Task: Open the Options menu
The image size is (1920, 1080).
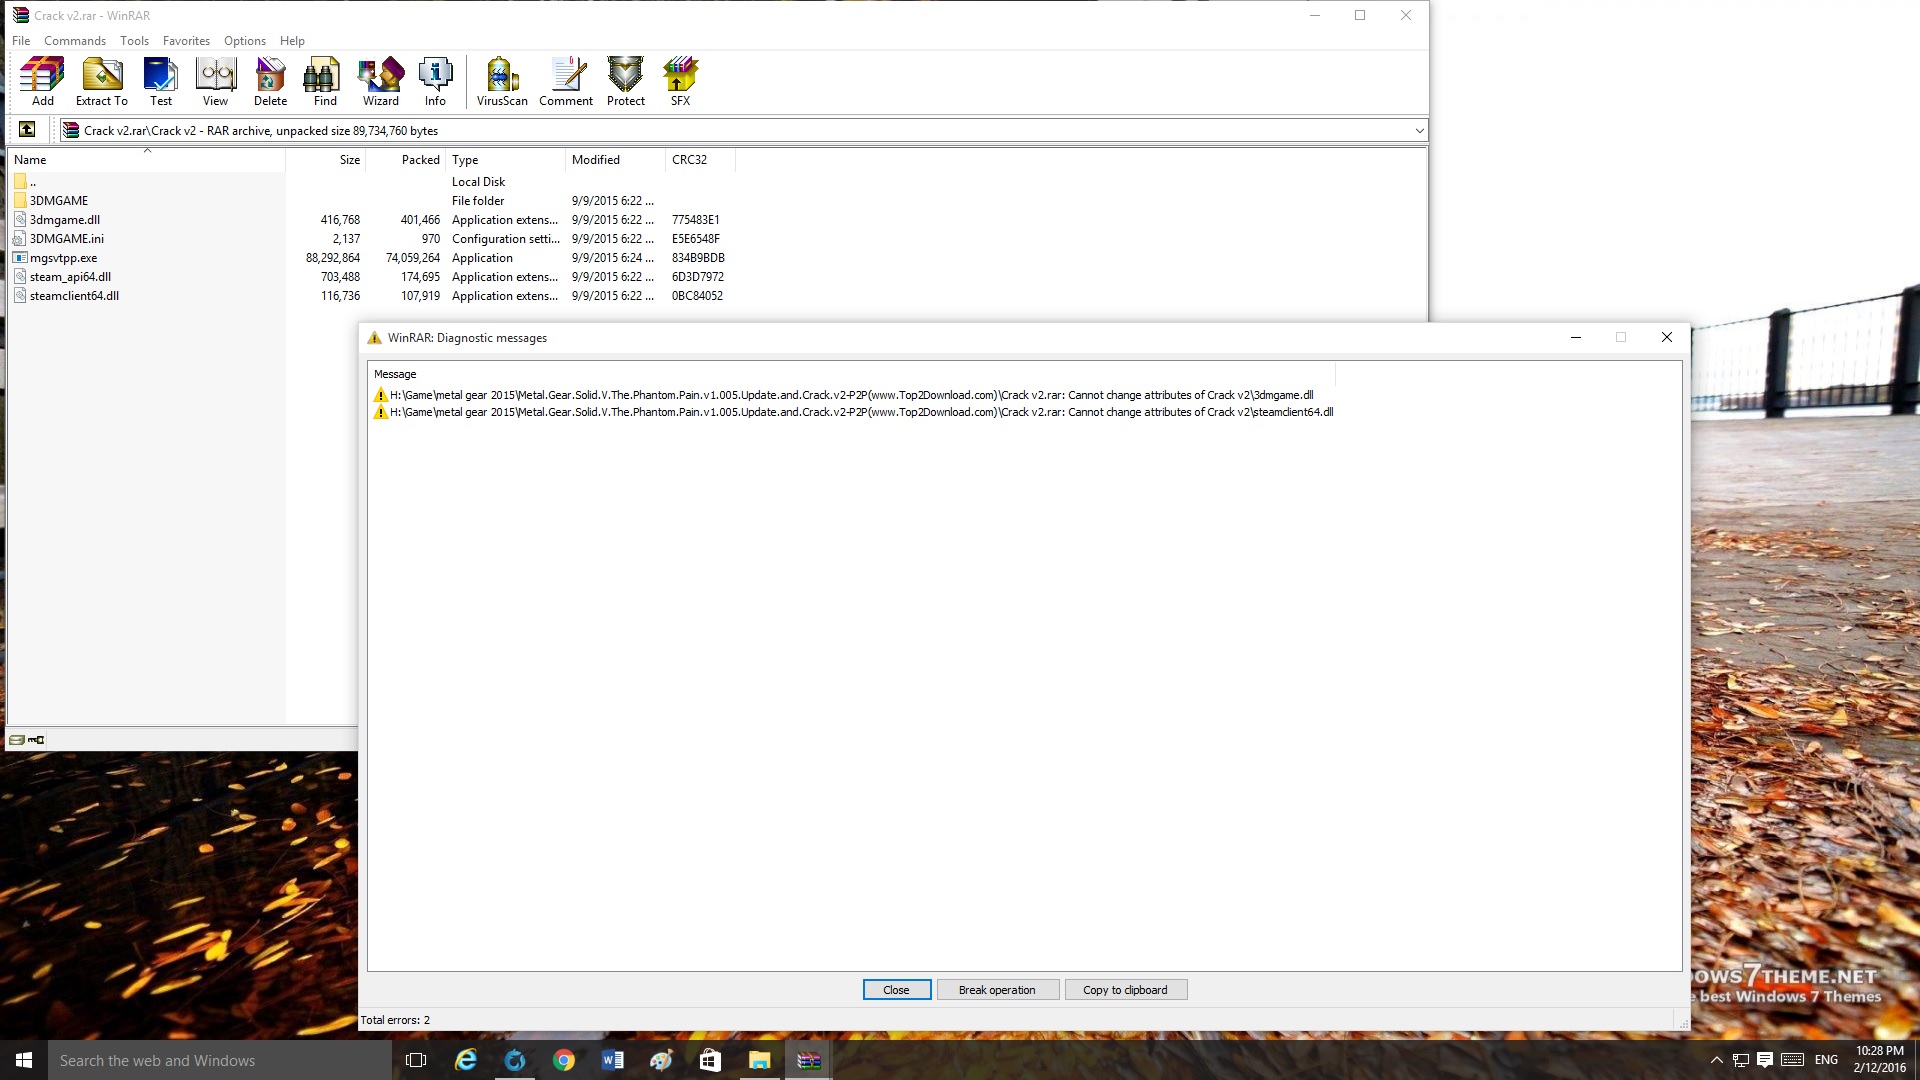Action: click(244, 41)
